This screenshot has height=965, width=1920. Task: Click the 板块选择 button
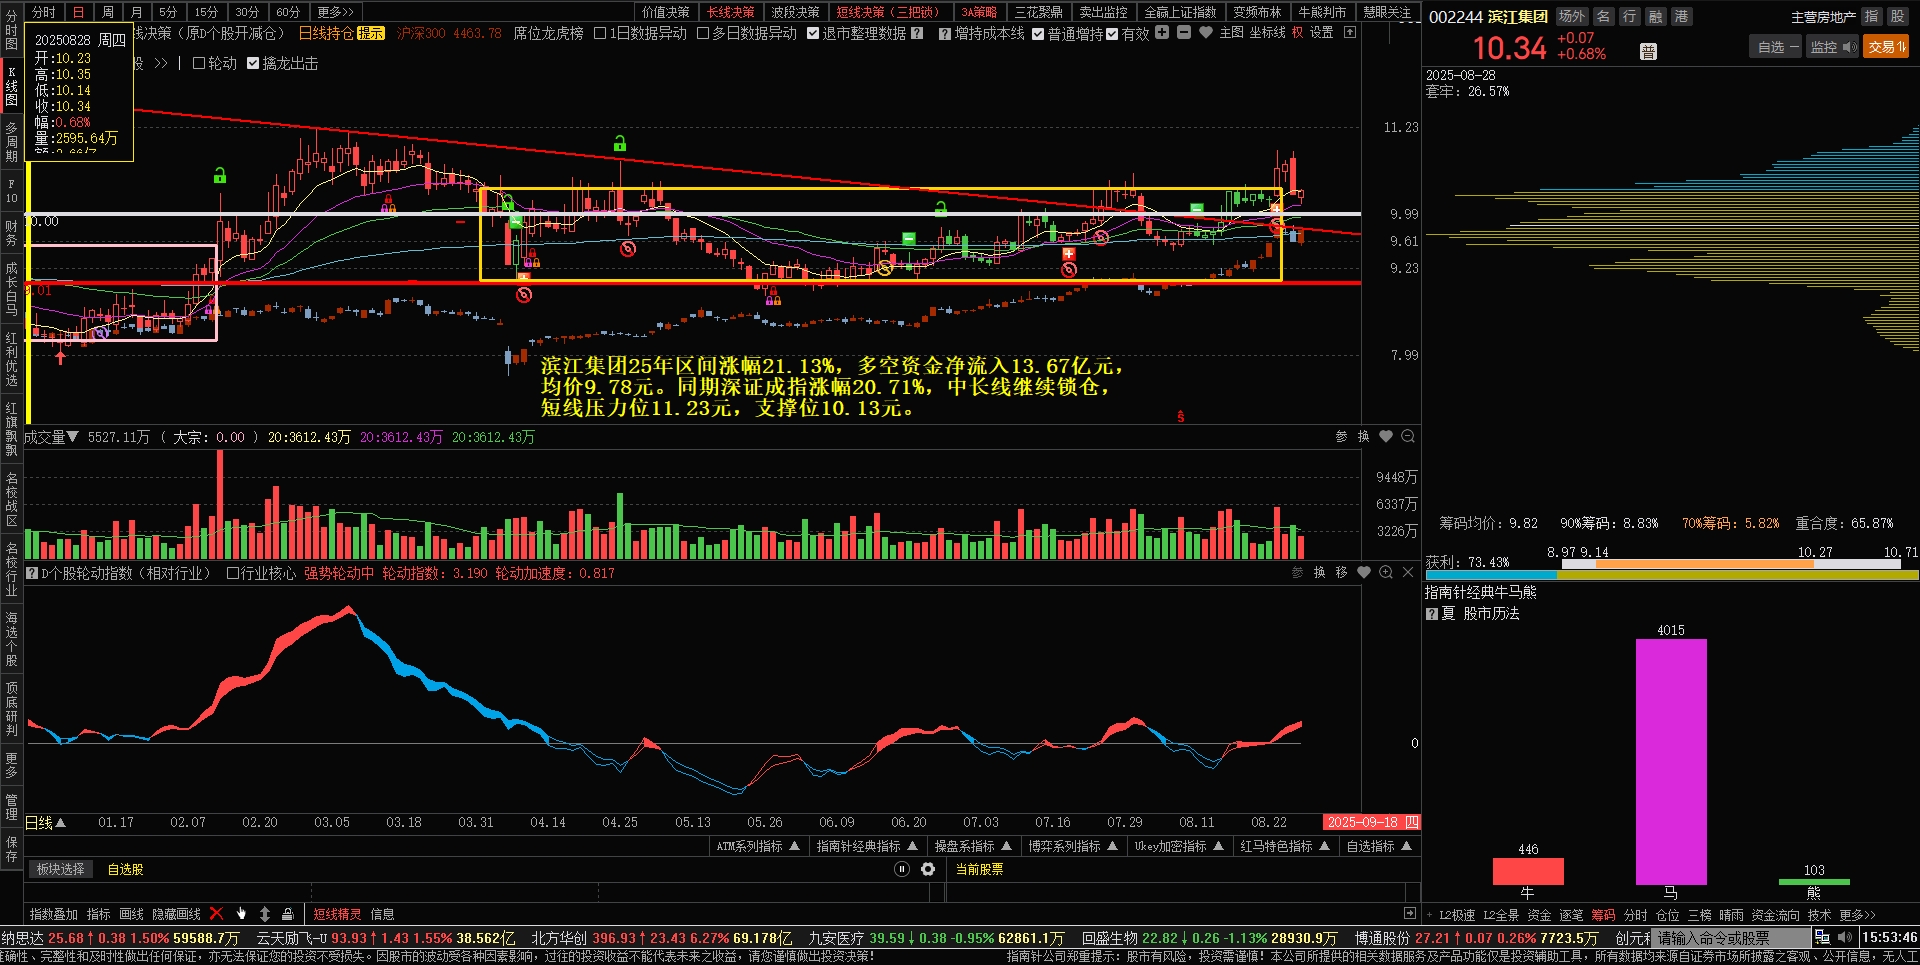pos(61,869)
